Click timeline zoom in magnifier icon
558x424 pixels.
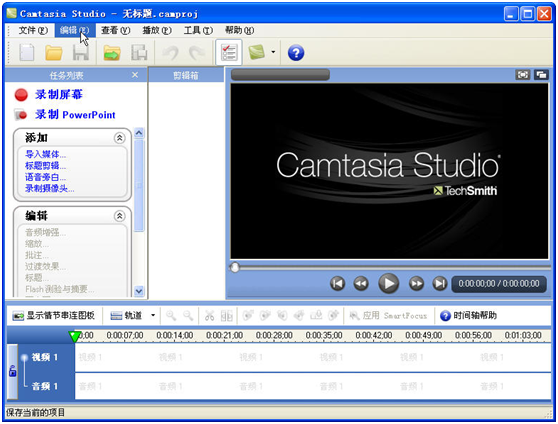click(x=171, y=315)
